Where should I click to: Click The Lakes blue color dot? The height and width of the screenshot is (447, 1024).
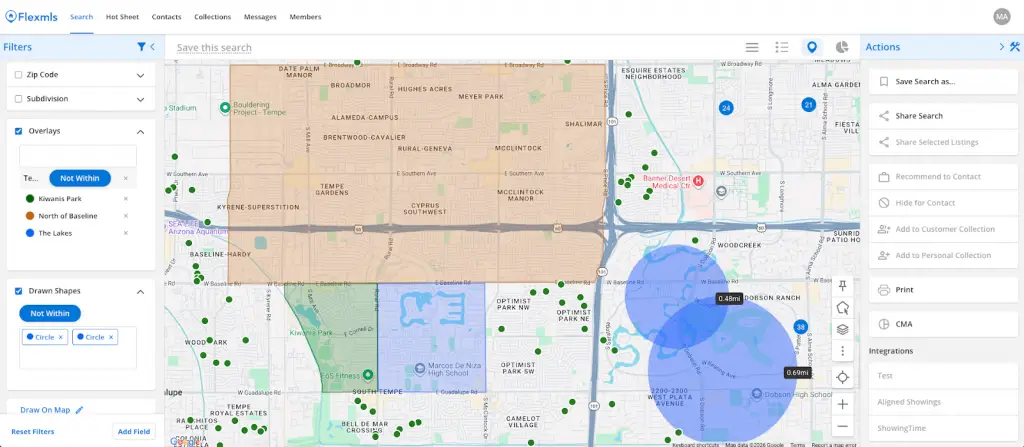coord(30,233)
